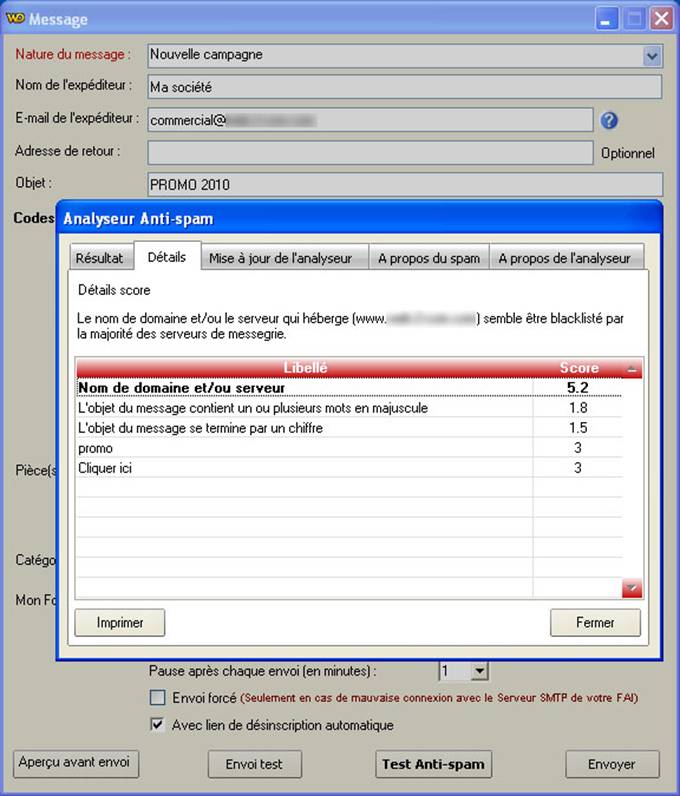Click the Test Anti-spam button
680x796 pixels.
tap(433, 764)
